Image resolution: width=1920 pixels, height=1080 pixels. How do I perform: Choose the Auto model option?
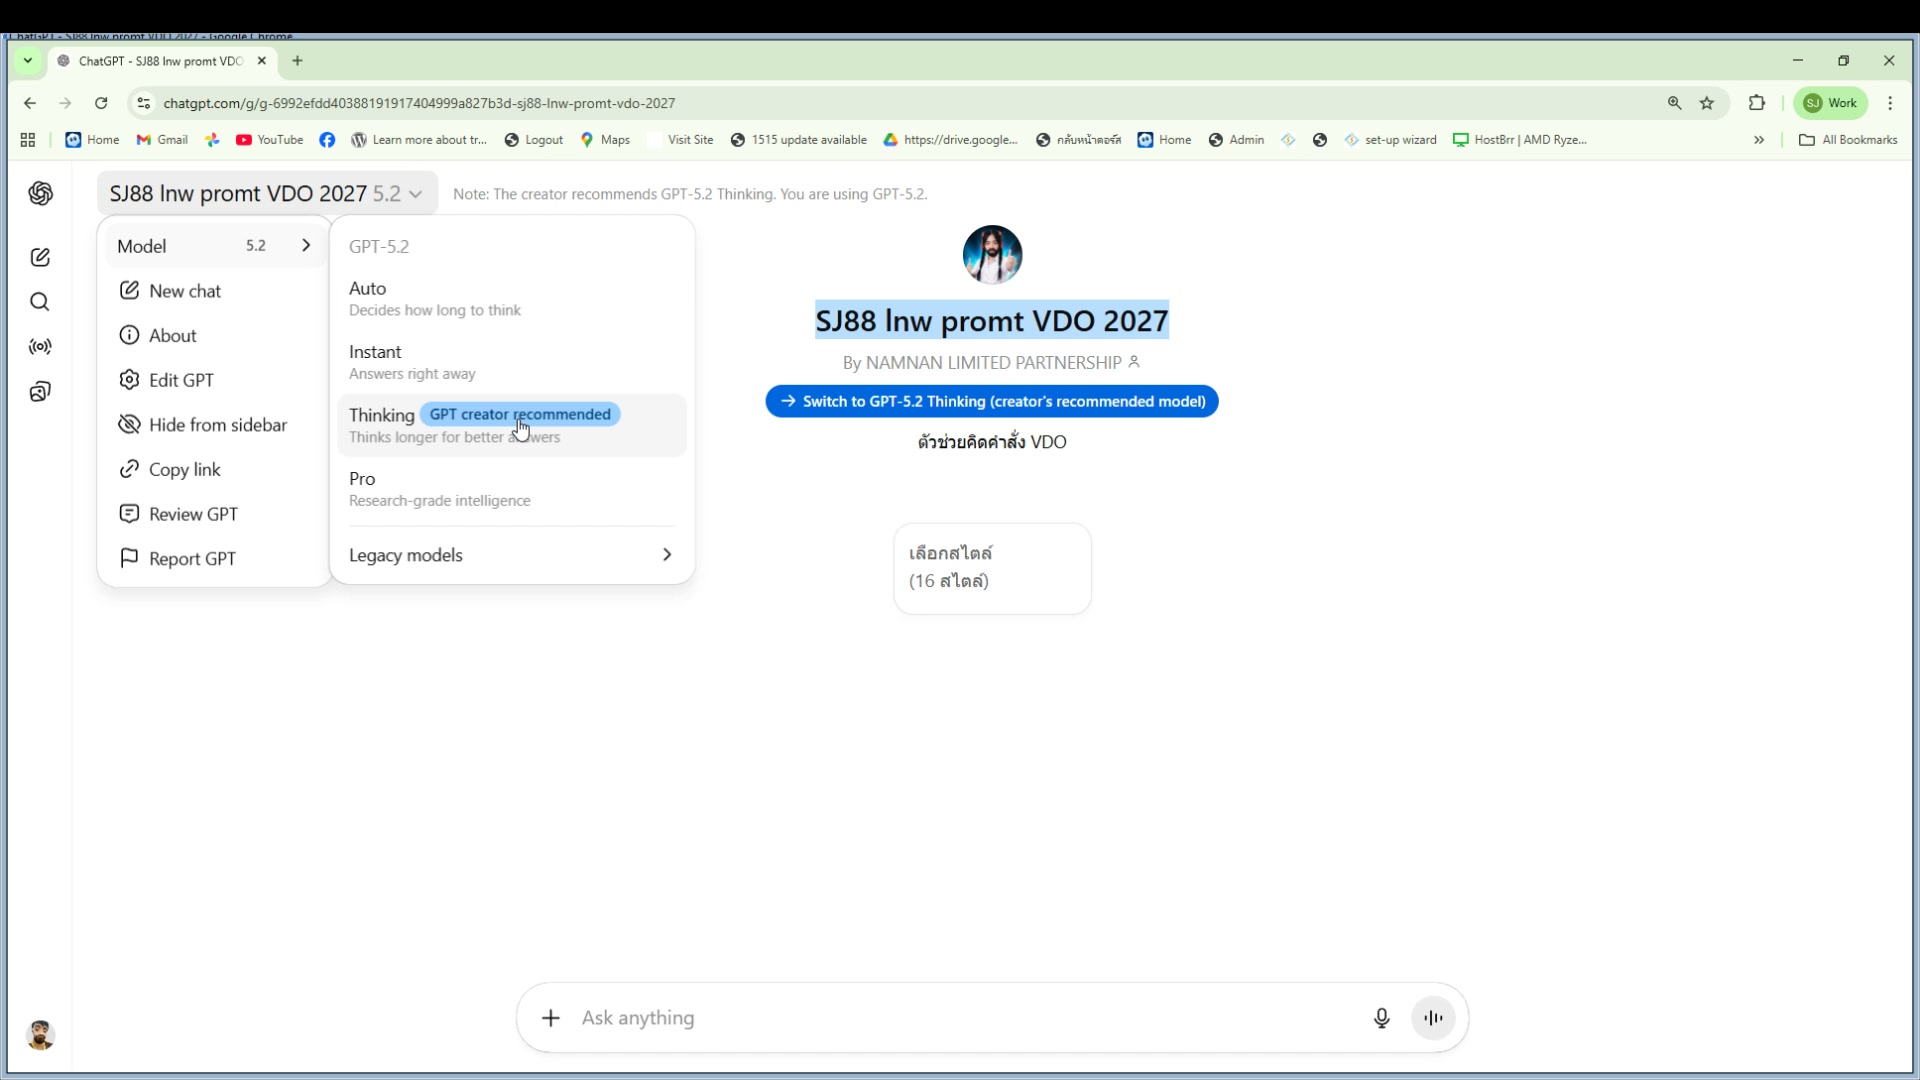435,298
